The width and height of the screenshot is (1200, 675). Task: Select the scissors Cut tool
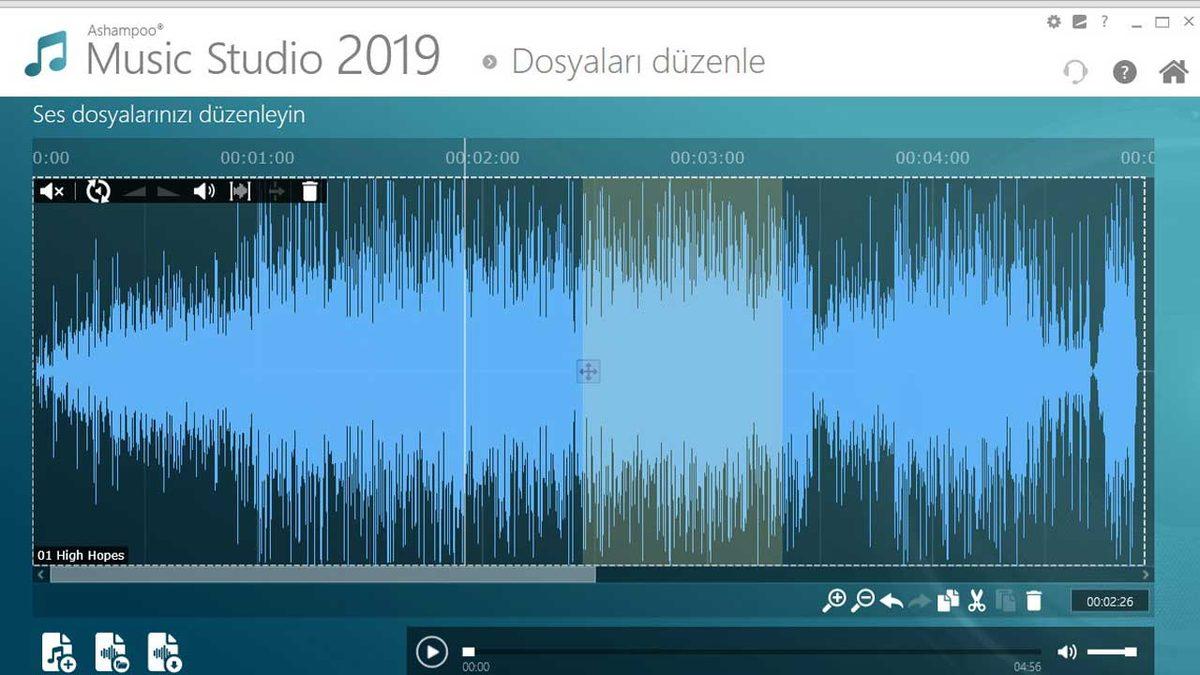click(x=975, y=600)
